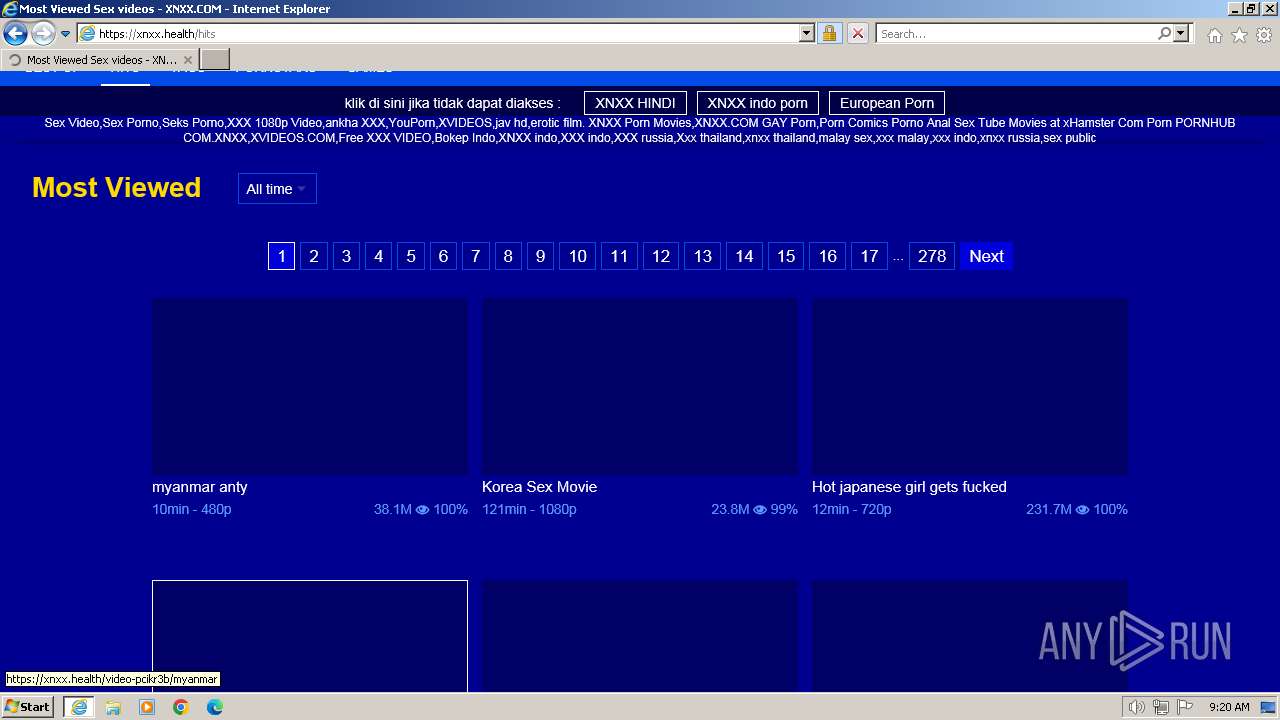Go to pagination page 12
The height and width of the screenshot is (720, 1280).
tap(661, 256)
